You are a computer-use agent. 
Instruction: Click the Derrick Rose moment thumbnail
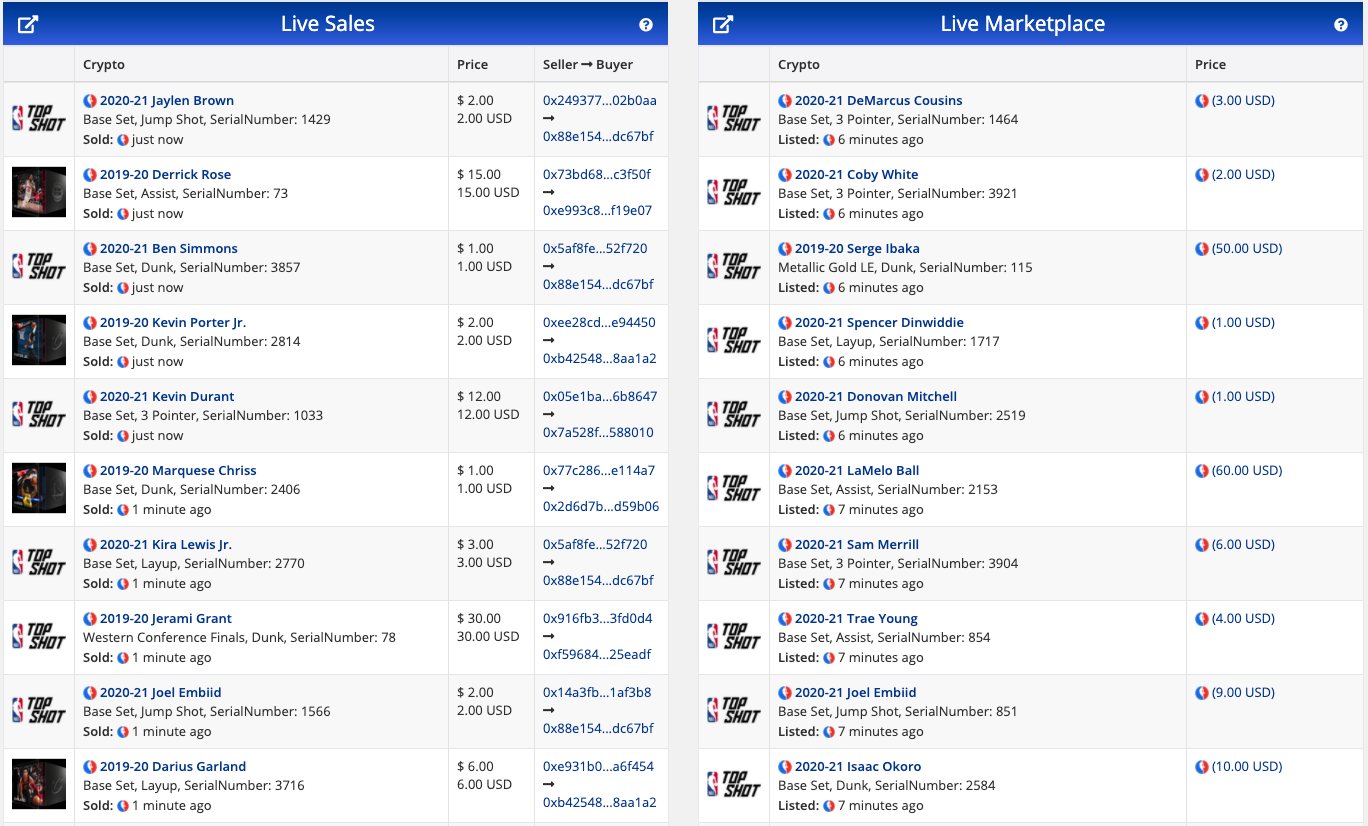click(39, 192)
